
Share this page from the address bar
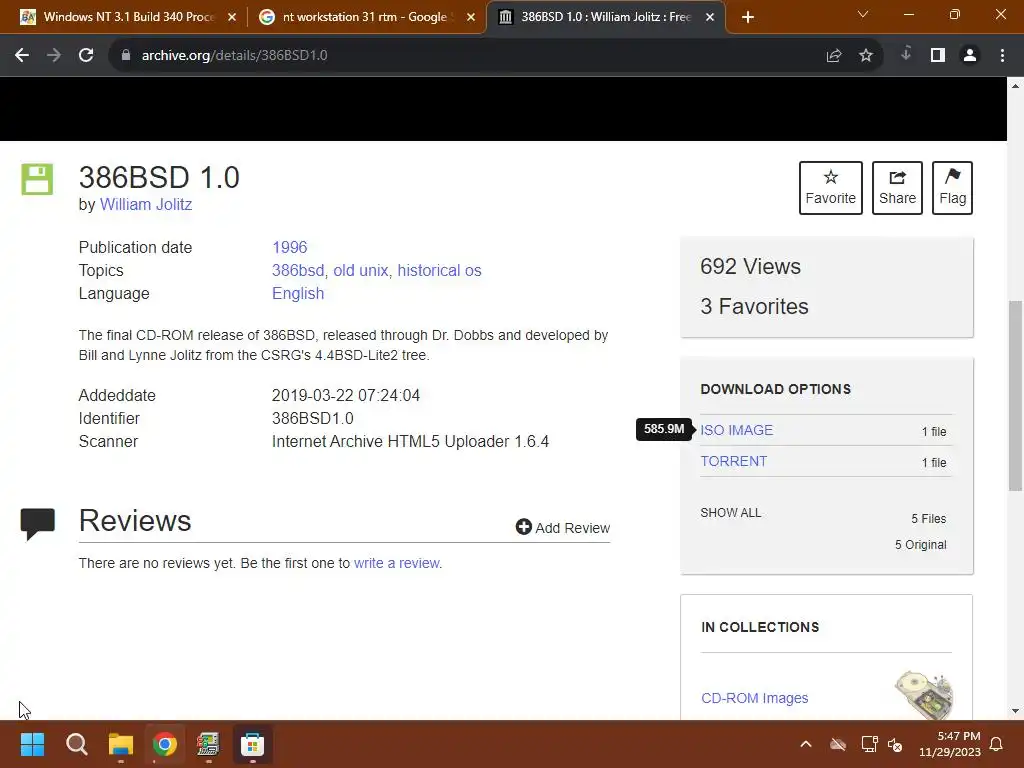[x=834, y=56]
